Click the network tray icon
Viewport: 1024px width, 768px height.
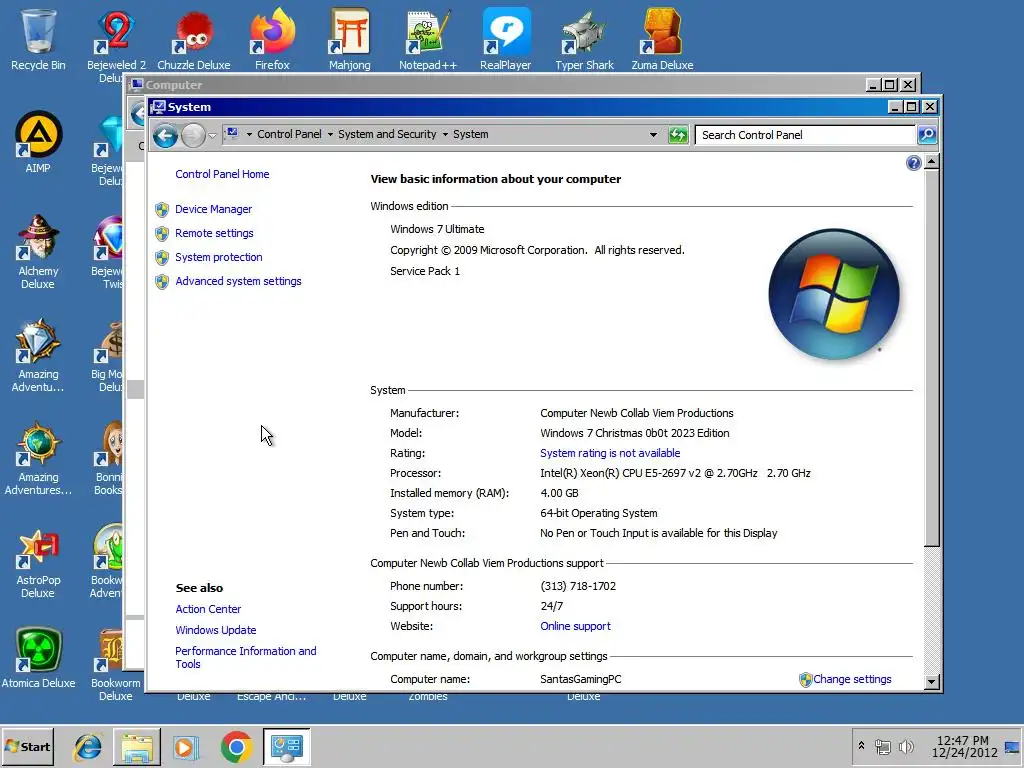[x=882, y=746]
